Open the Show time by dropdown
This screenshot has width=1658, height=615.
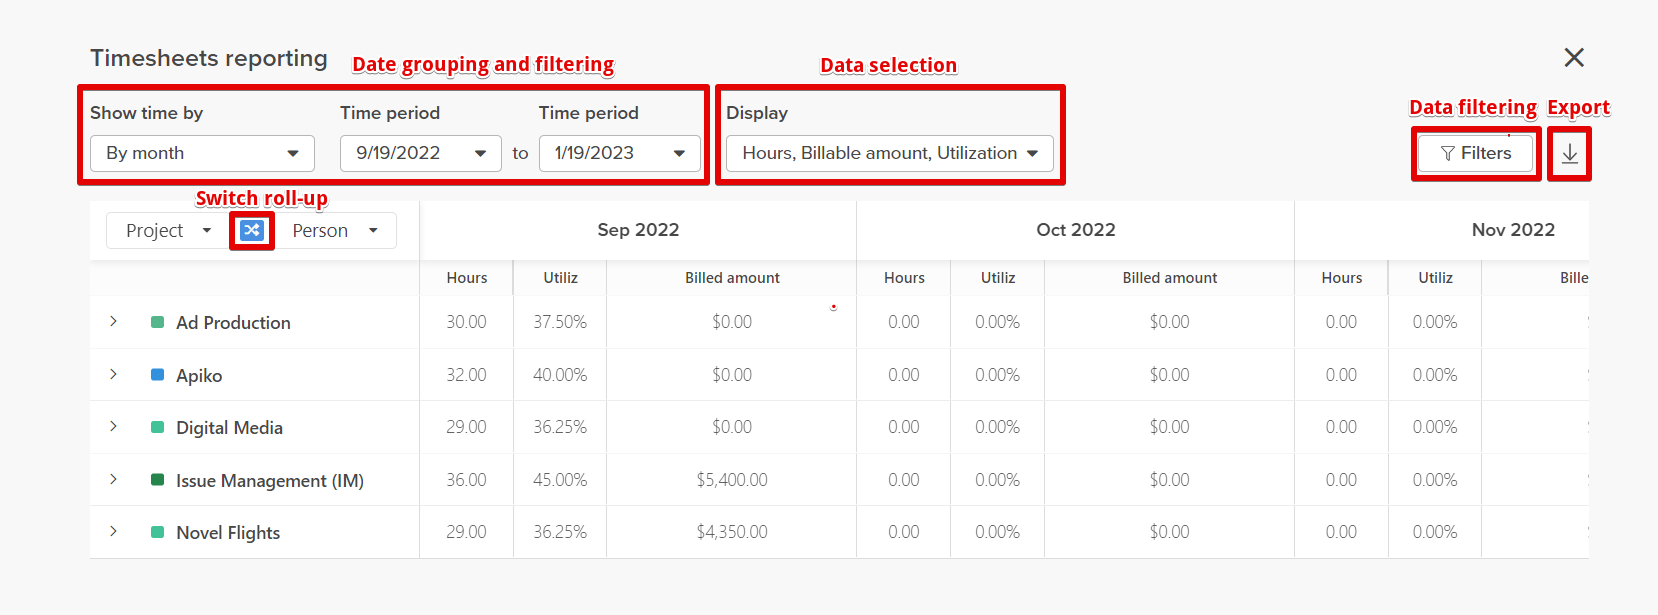point(202,153)
